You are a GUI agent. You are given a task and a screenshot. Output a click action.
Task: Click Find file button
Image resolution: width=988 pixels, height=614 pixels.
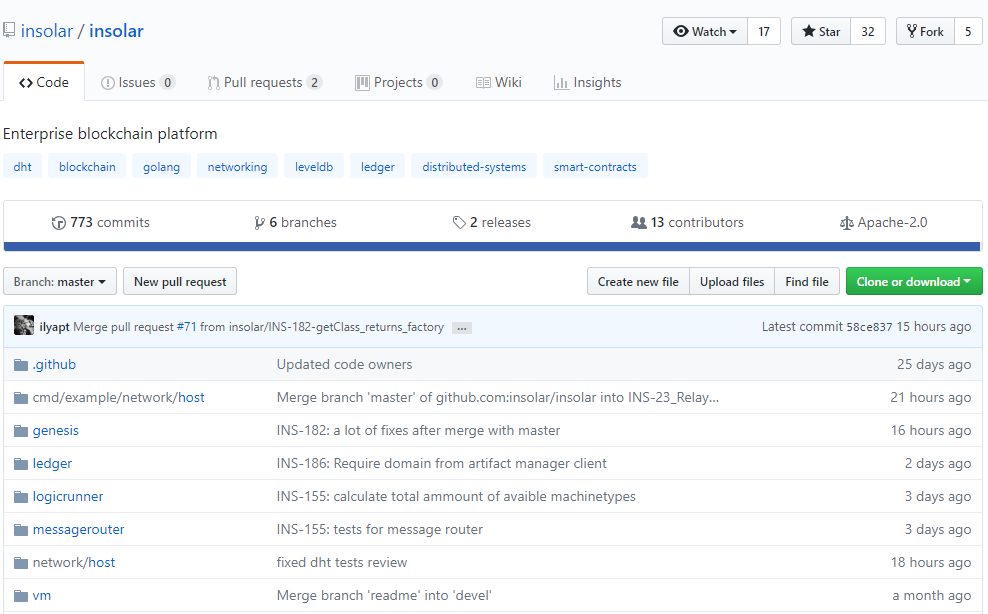point(807,282)
